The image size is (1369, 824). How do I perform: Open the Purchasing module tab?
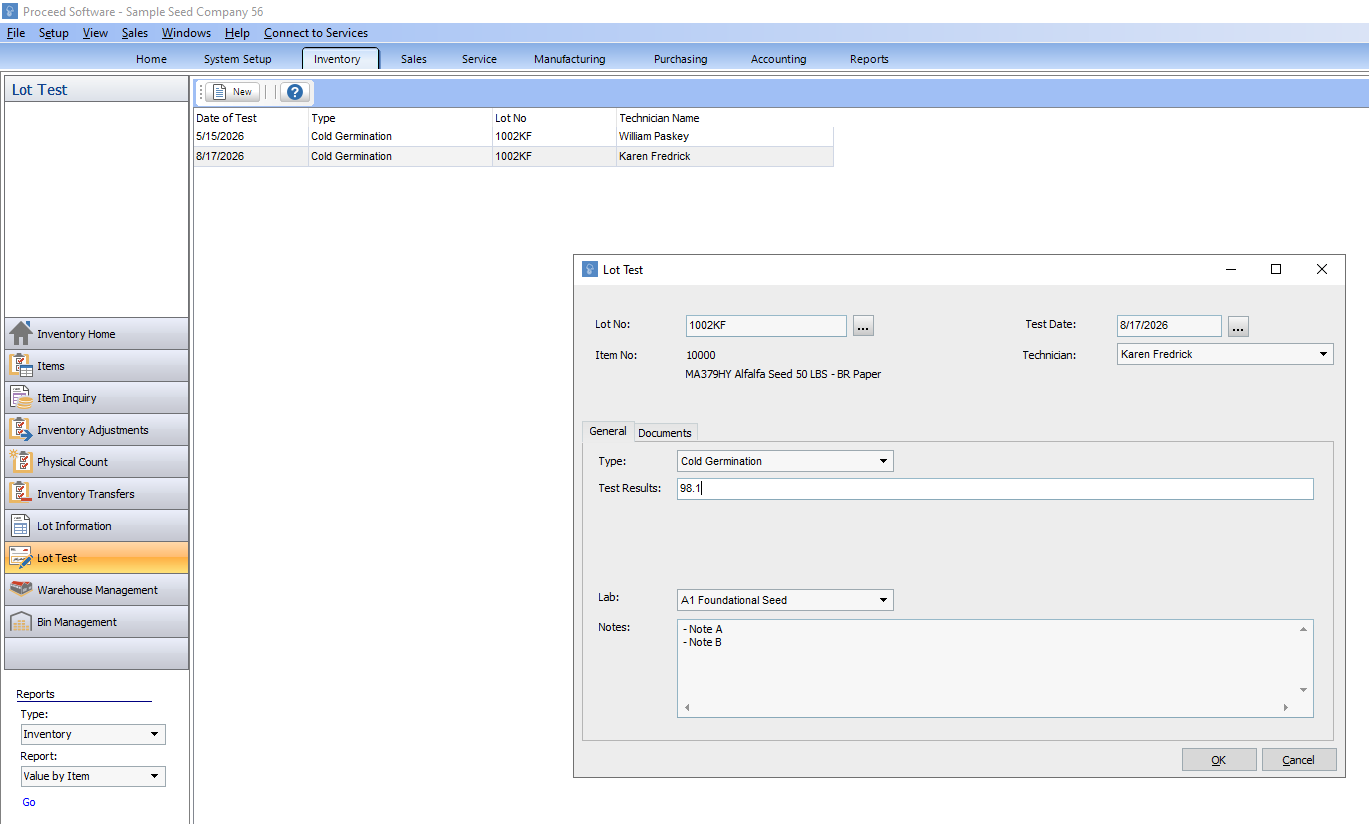click(x=680, y=59)
